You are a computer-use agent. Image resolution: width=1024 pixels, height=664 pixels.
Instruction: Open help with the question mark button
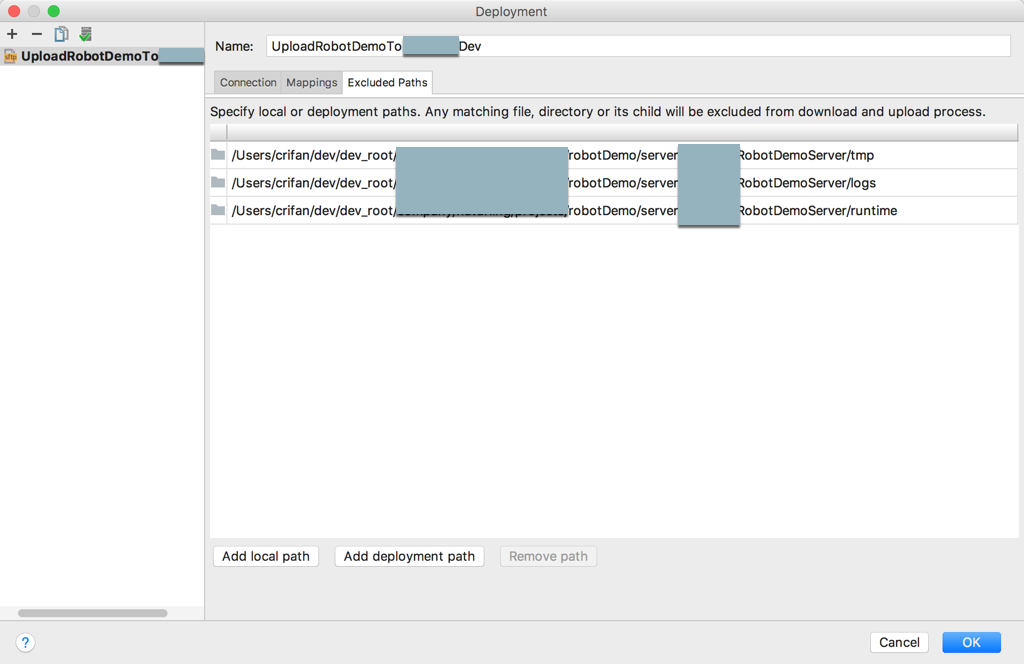[x=25, y=642]
